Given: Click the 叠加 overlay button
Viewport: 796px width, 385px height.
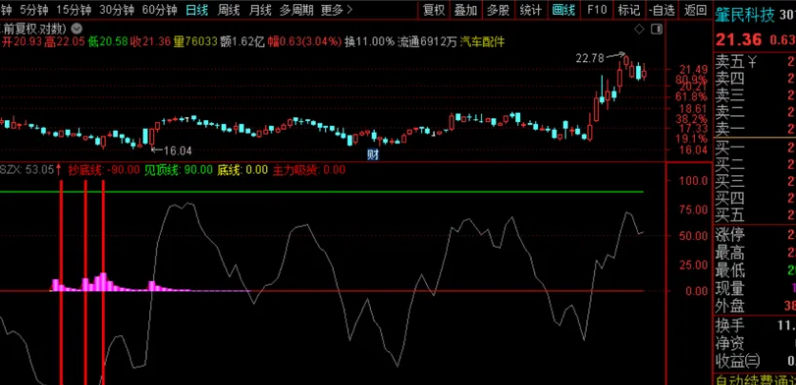Looking at the screenshot, I should tap(466, 10).
